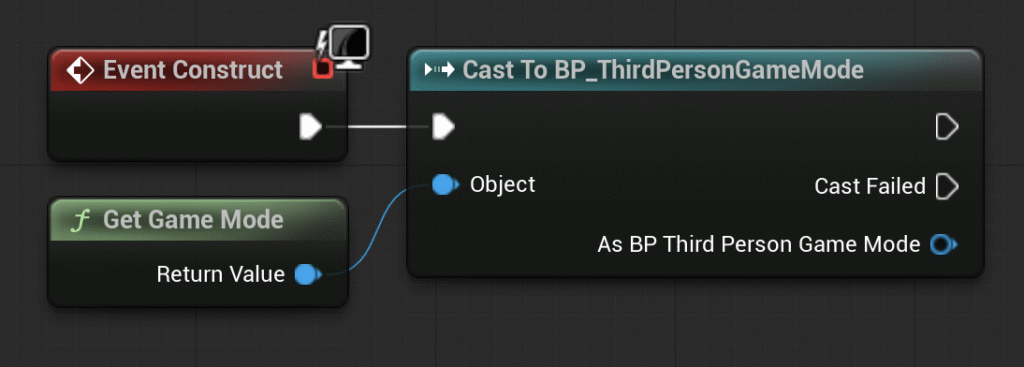This screenshot has width=1024, height=367.
Task: Click Event Construct's white execution output pin
Action: pos(311,127)
